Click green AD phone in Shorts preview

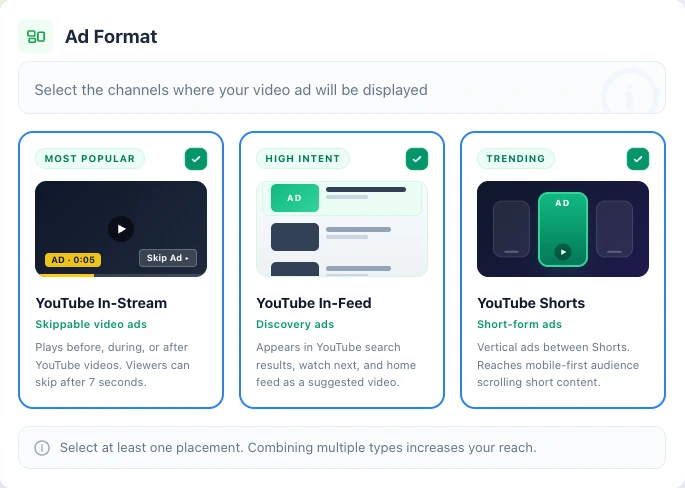tap(563, 229)
